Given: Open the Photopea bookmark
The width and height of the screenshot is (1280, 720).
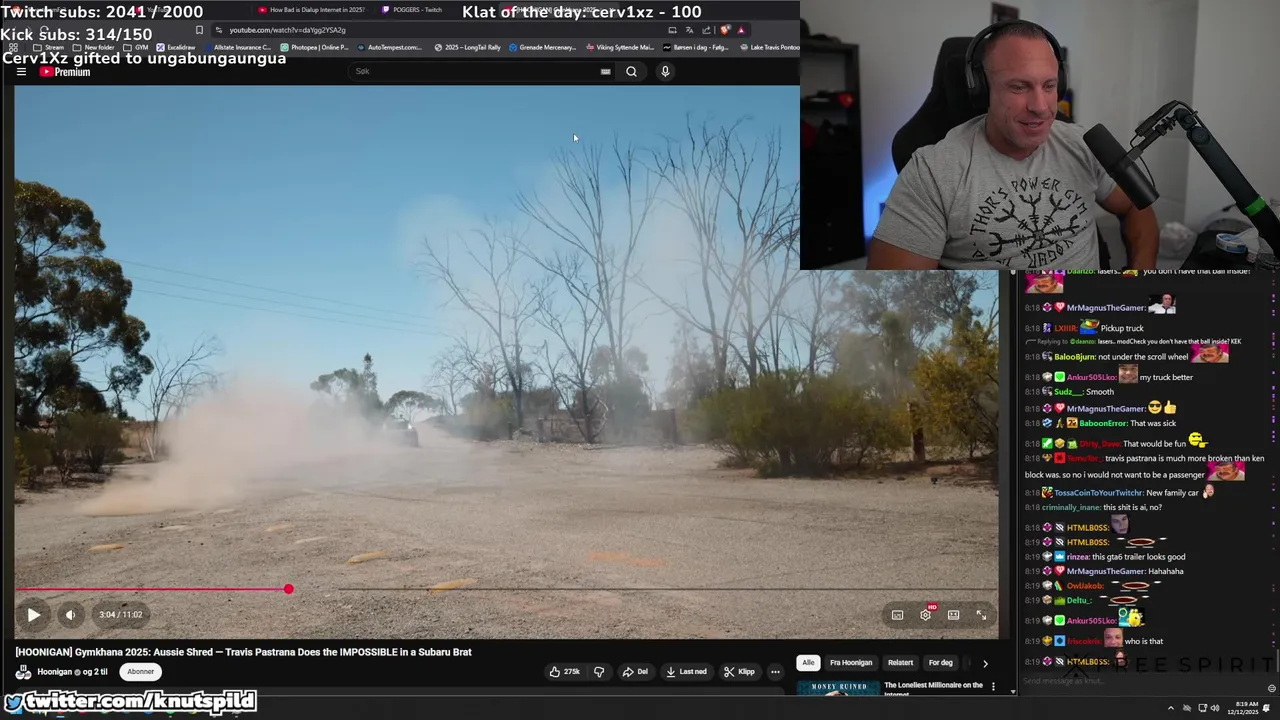Looking at the screenshot, I should click(x=314, y=47).
